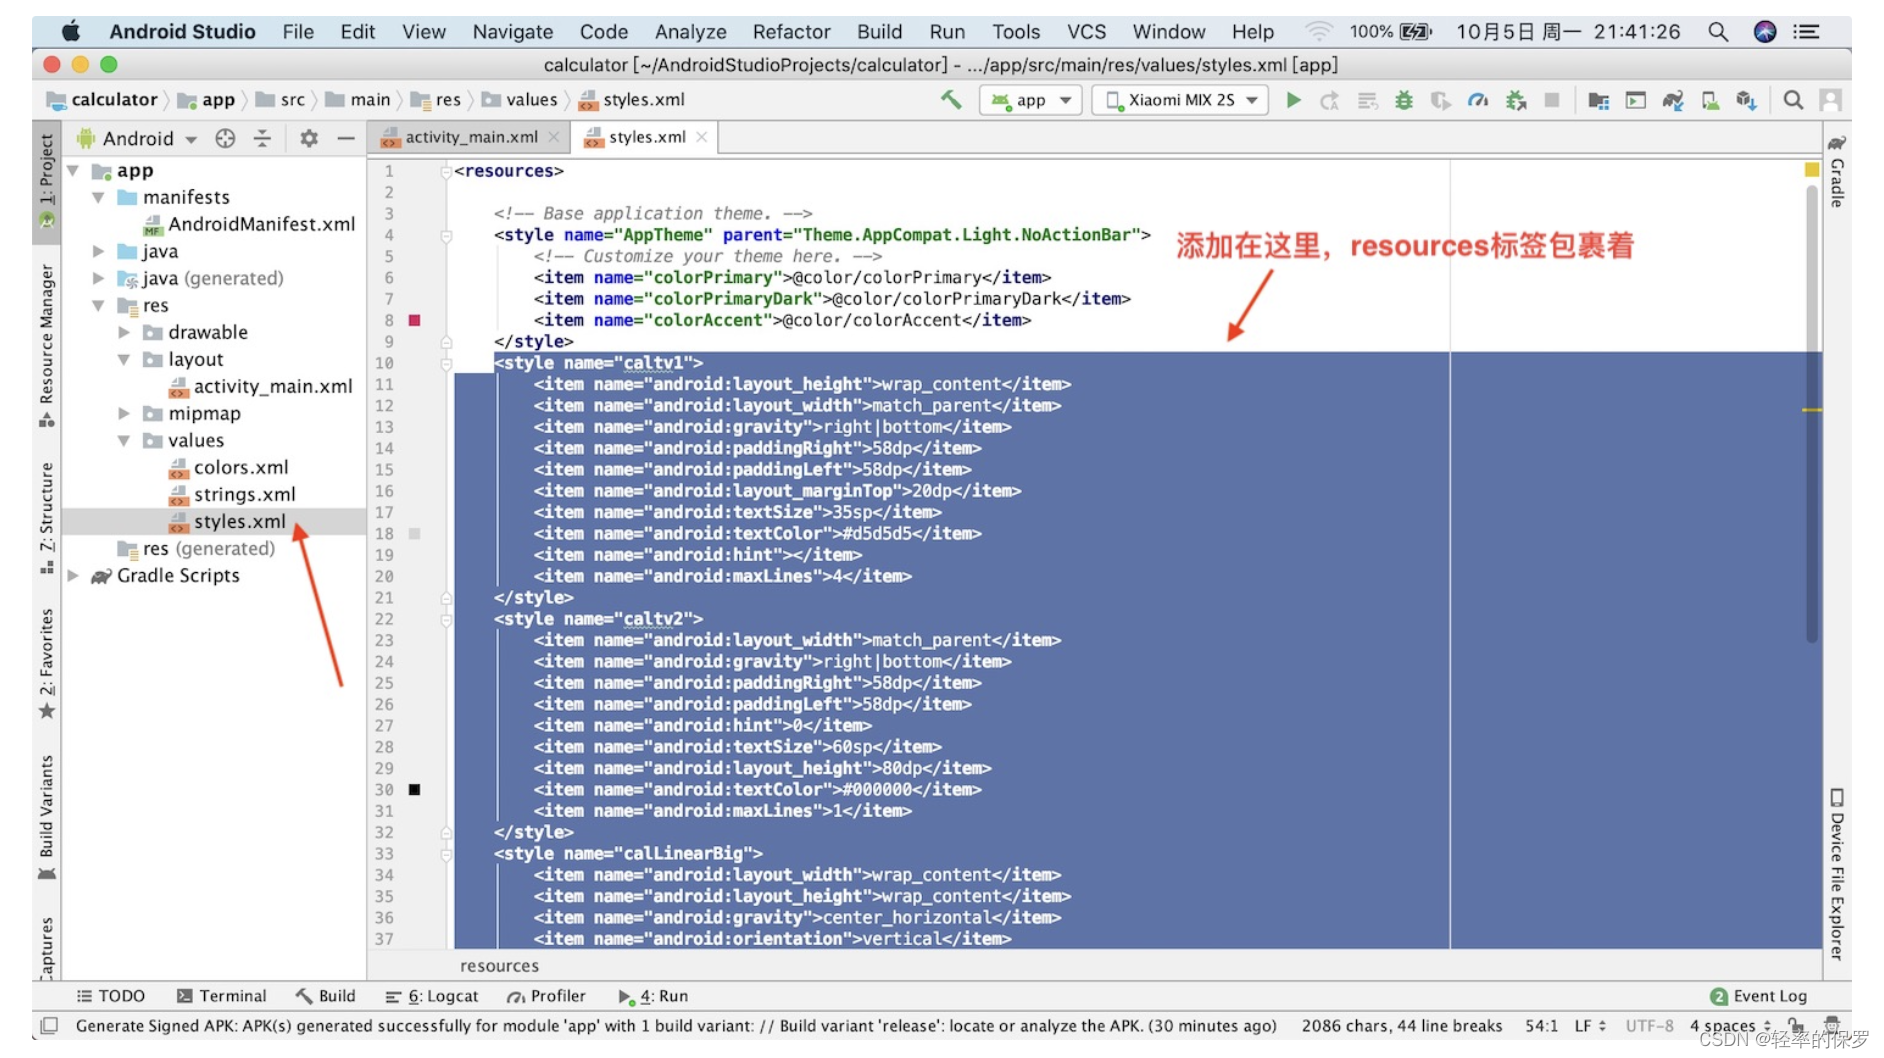Collapse the values folder
Viewport: 1884px width, 1058px height.
click(124, 441)
